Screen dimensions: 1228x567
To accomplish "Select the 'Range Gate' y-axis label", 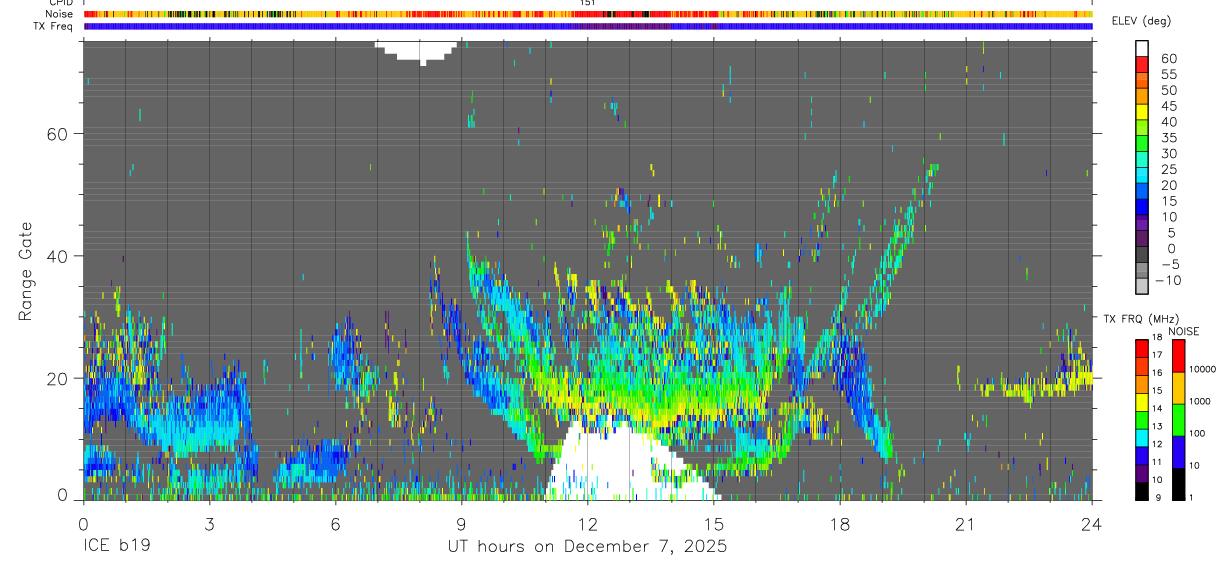I will (x=25, y=272).
